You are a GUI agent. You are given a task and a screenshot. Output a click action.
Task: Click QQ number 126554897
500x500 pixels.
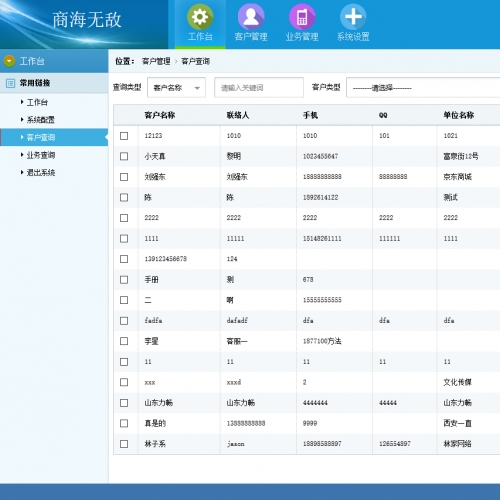point(395,444)
